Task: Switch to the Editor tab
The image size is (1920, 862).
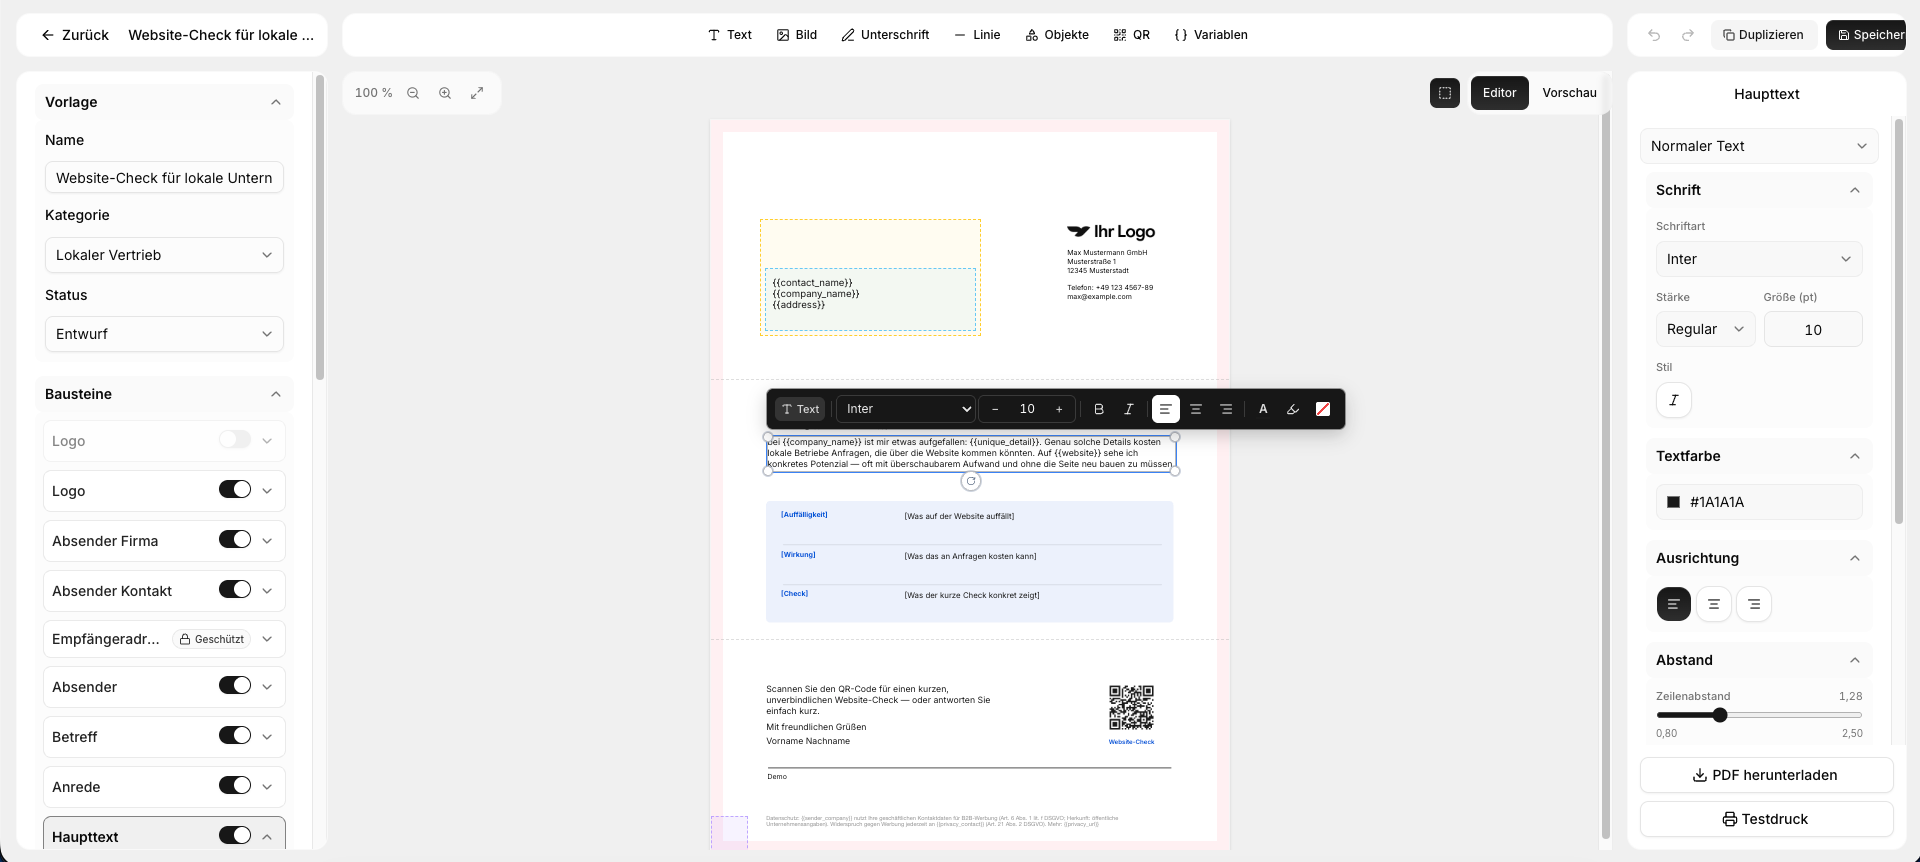Action: click(x=1499, y=93)
